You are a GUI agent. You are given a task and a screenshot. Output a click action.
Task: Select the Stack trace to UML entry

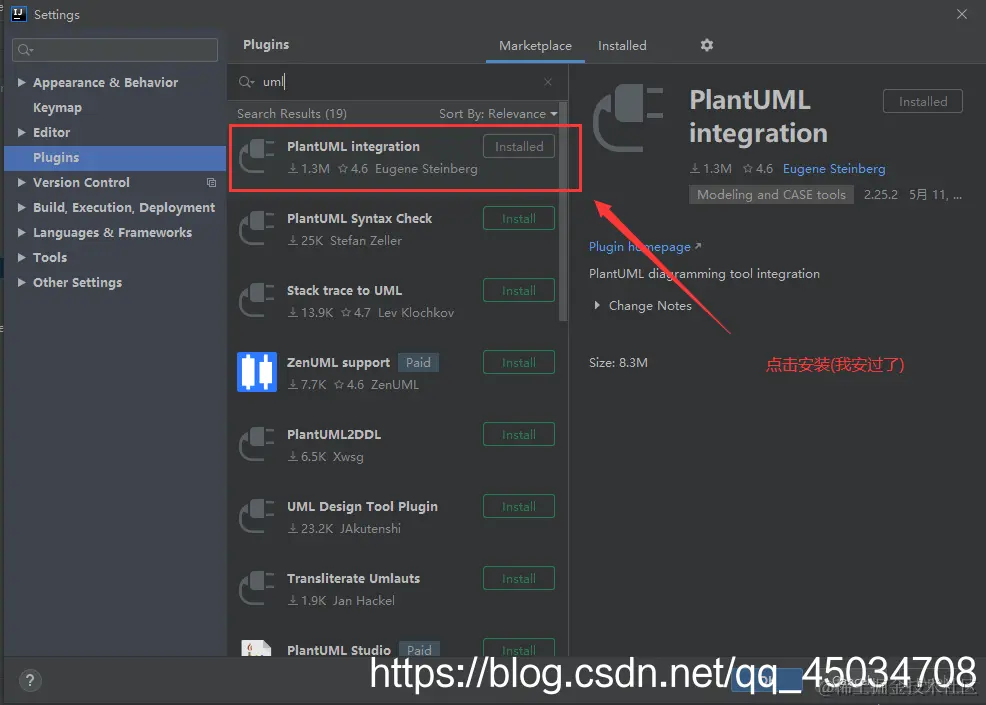394,301
